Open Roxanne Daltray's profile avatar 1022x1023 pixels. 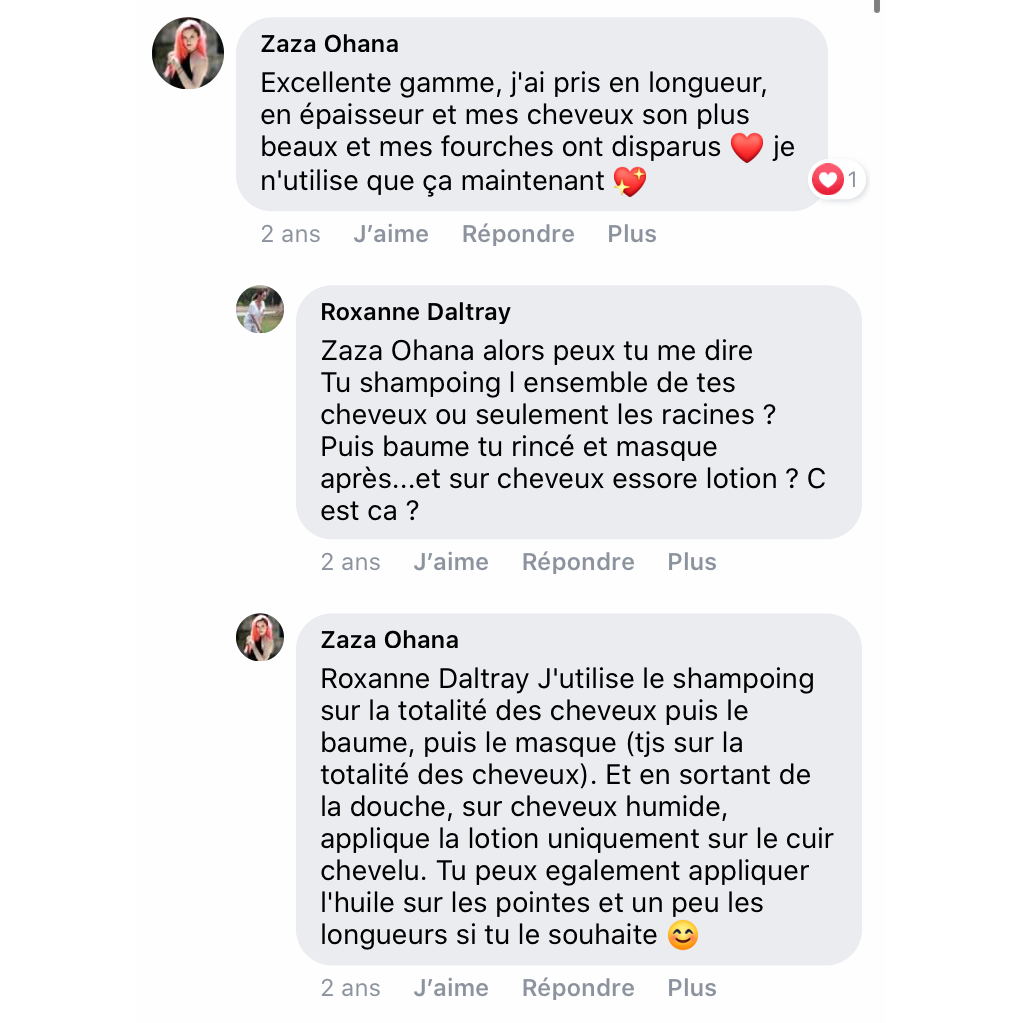tap(260, 309)
